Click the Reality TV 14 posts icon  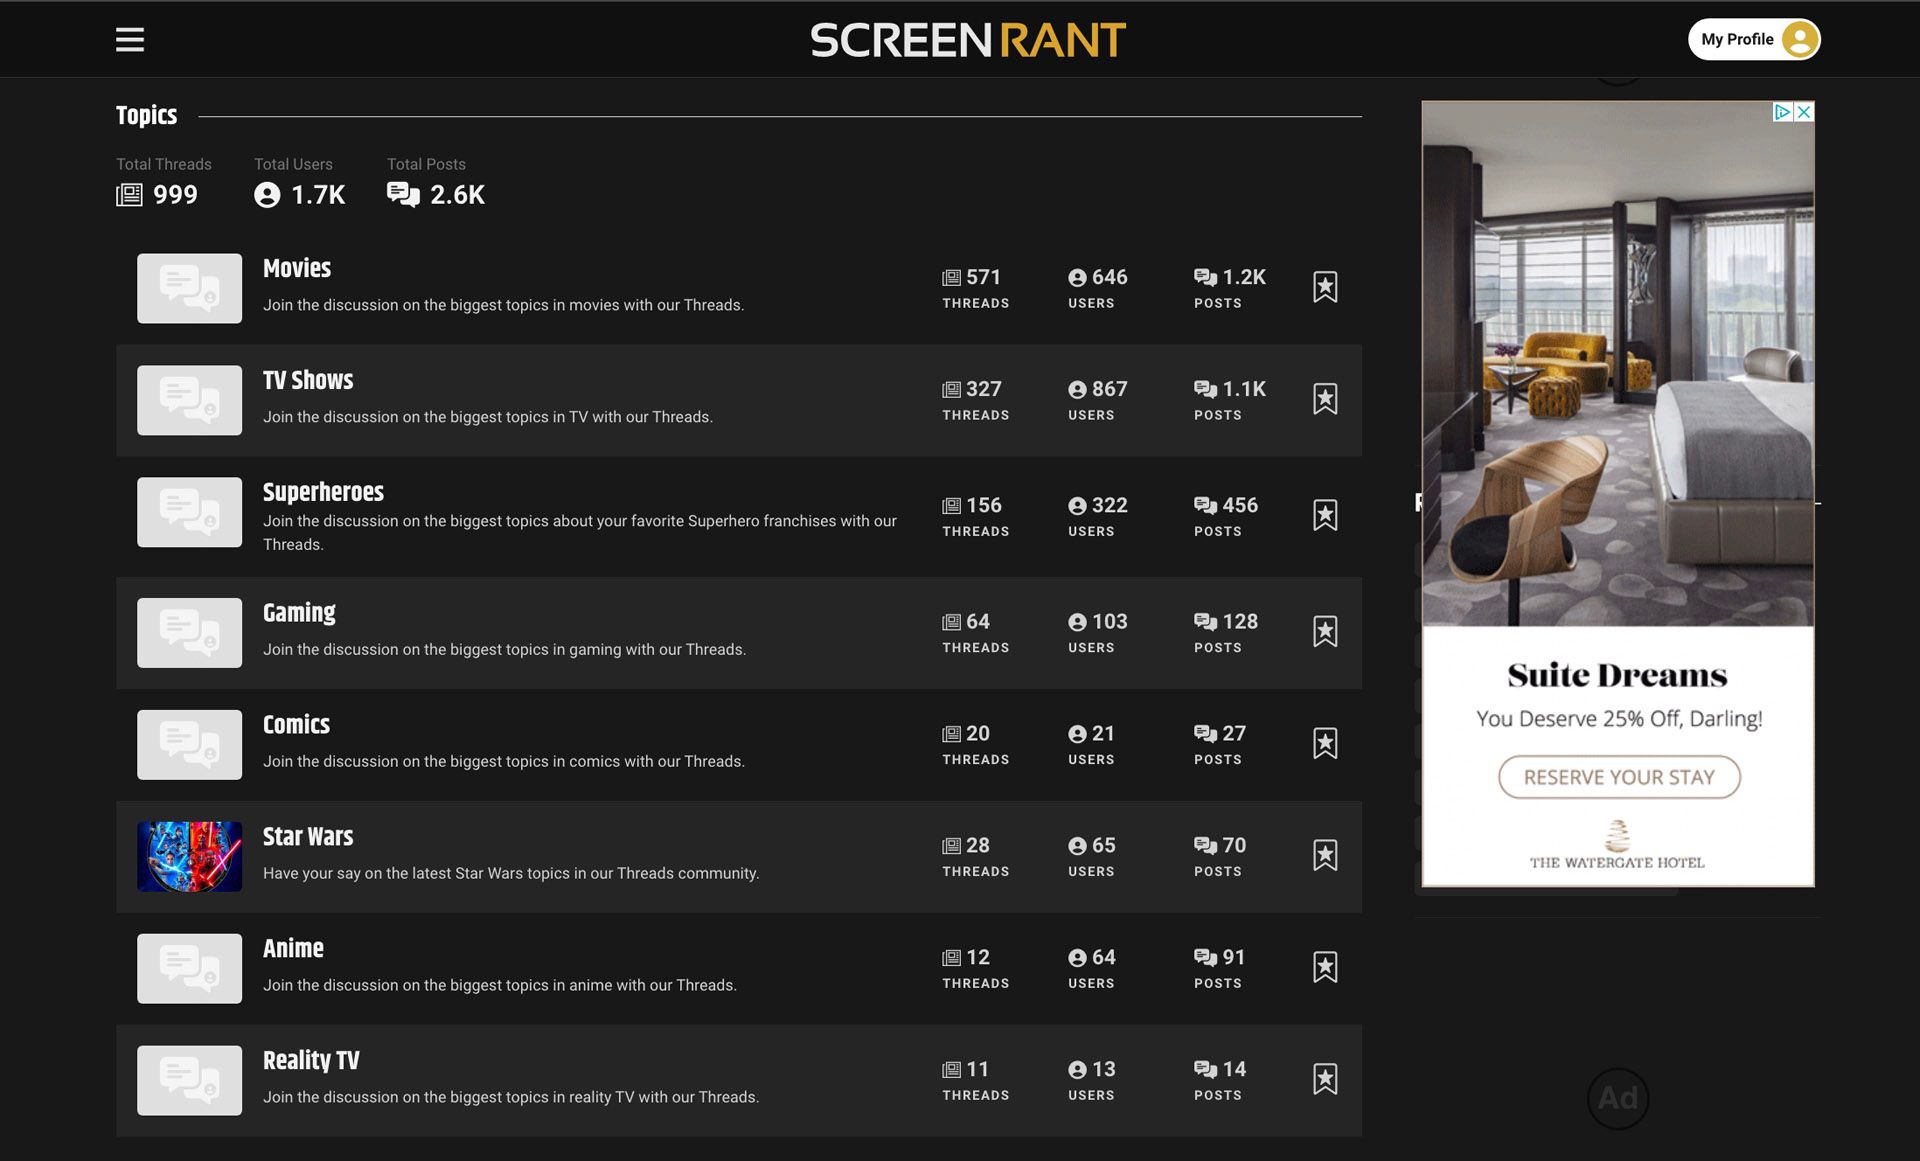[x=1205, y=1069]
